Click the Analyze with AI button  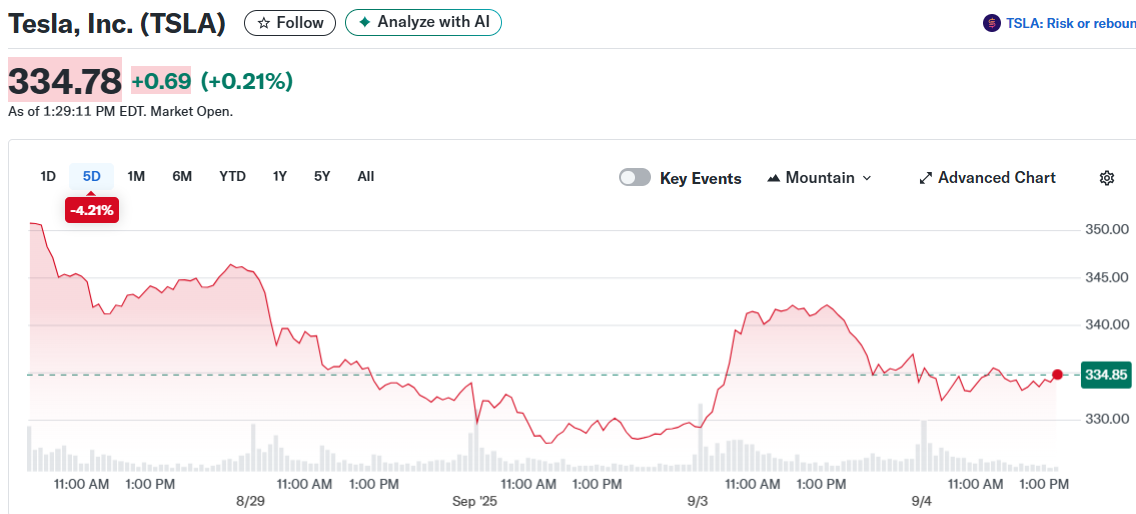point(423,22)
